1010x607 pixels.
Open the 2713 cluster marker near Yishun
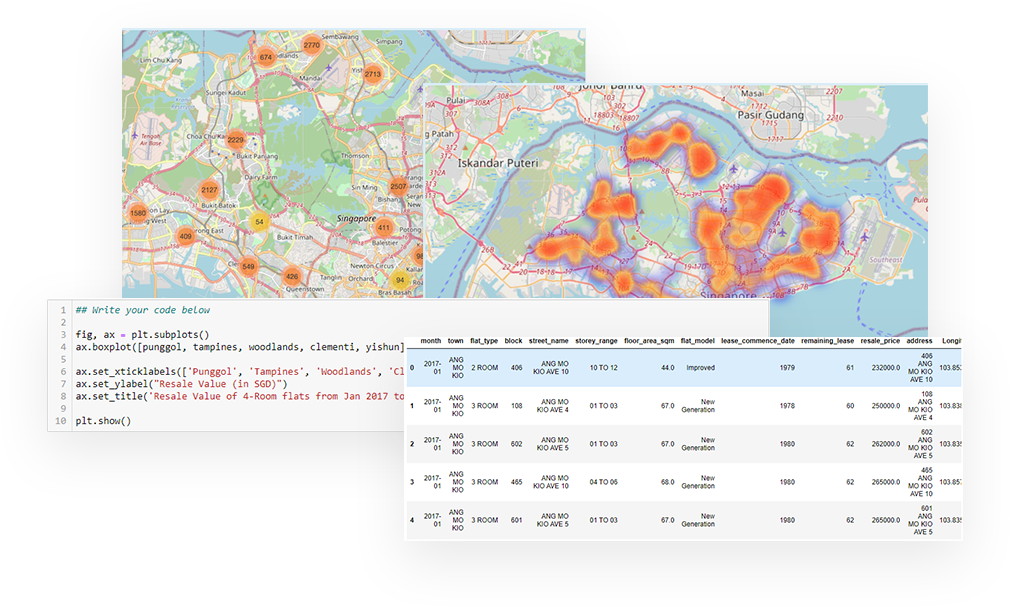pos(373,74)
